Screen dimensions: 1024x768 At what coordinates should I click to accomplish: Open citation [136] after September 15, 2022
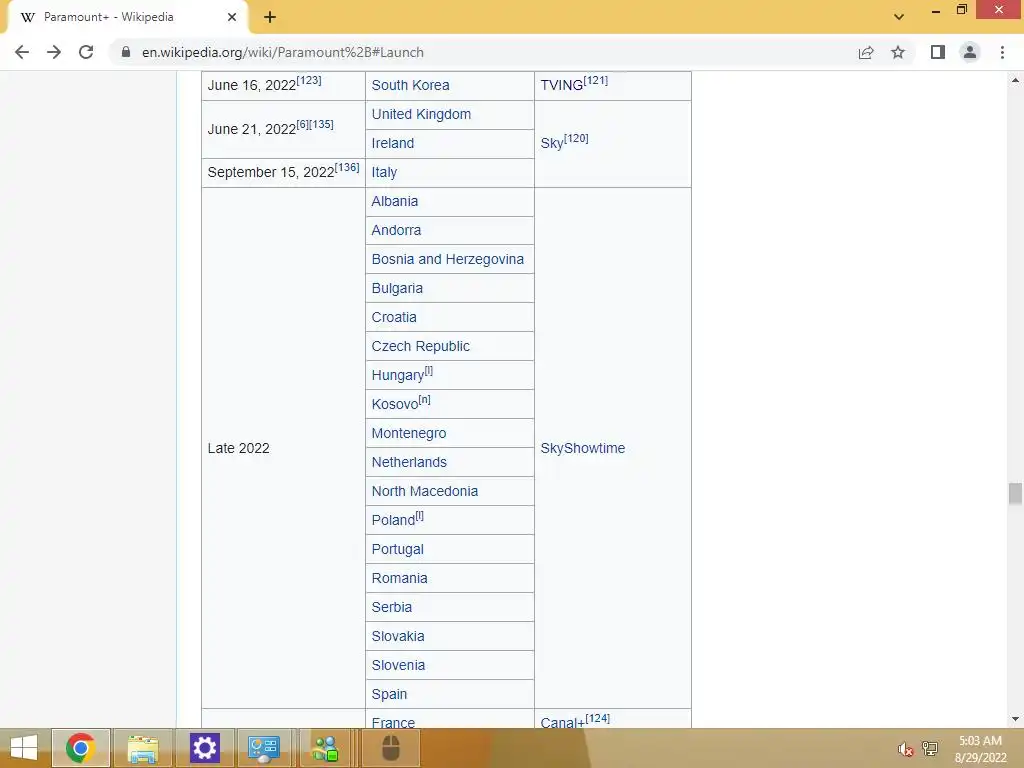coord(347,167)
